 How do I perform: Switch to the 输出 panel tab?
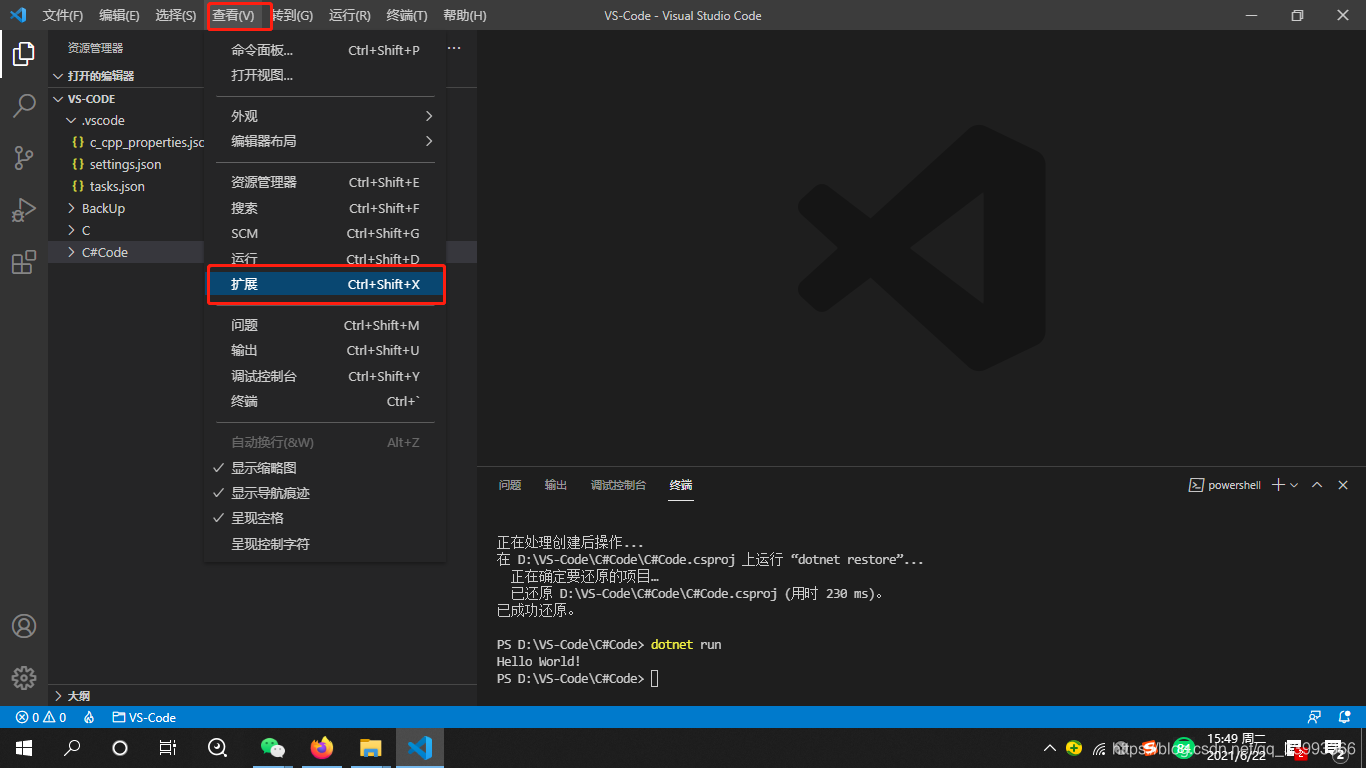pyautogui.click(x=556, y=485)
